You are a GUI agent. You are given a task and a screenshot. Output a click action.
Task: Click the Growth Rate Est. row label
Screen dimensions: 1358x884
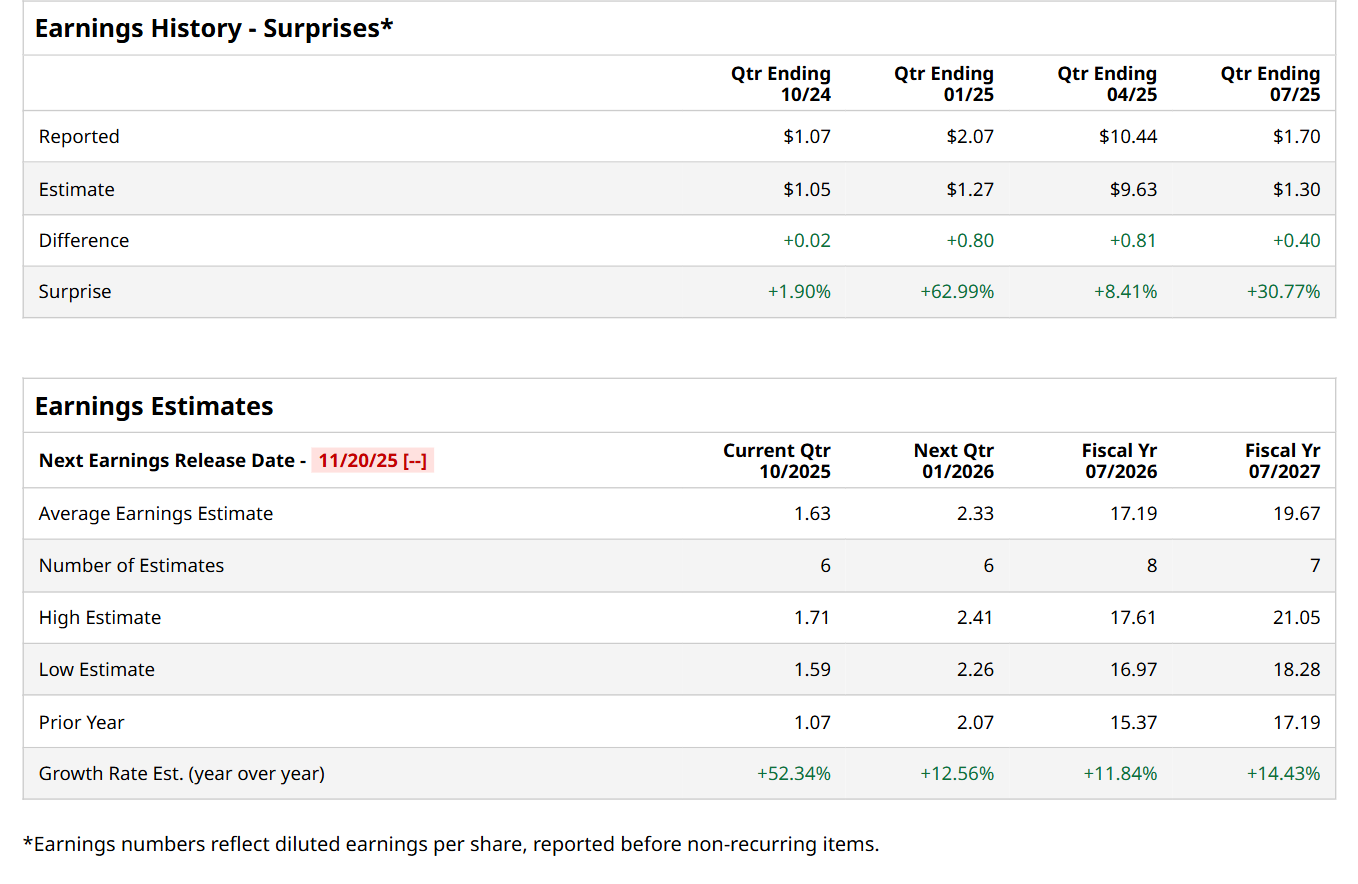click(181, 774)
